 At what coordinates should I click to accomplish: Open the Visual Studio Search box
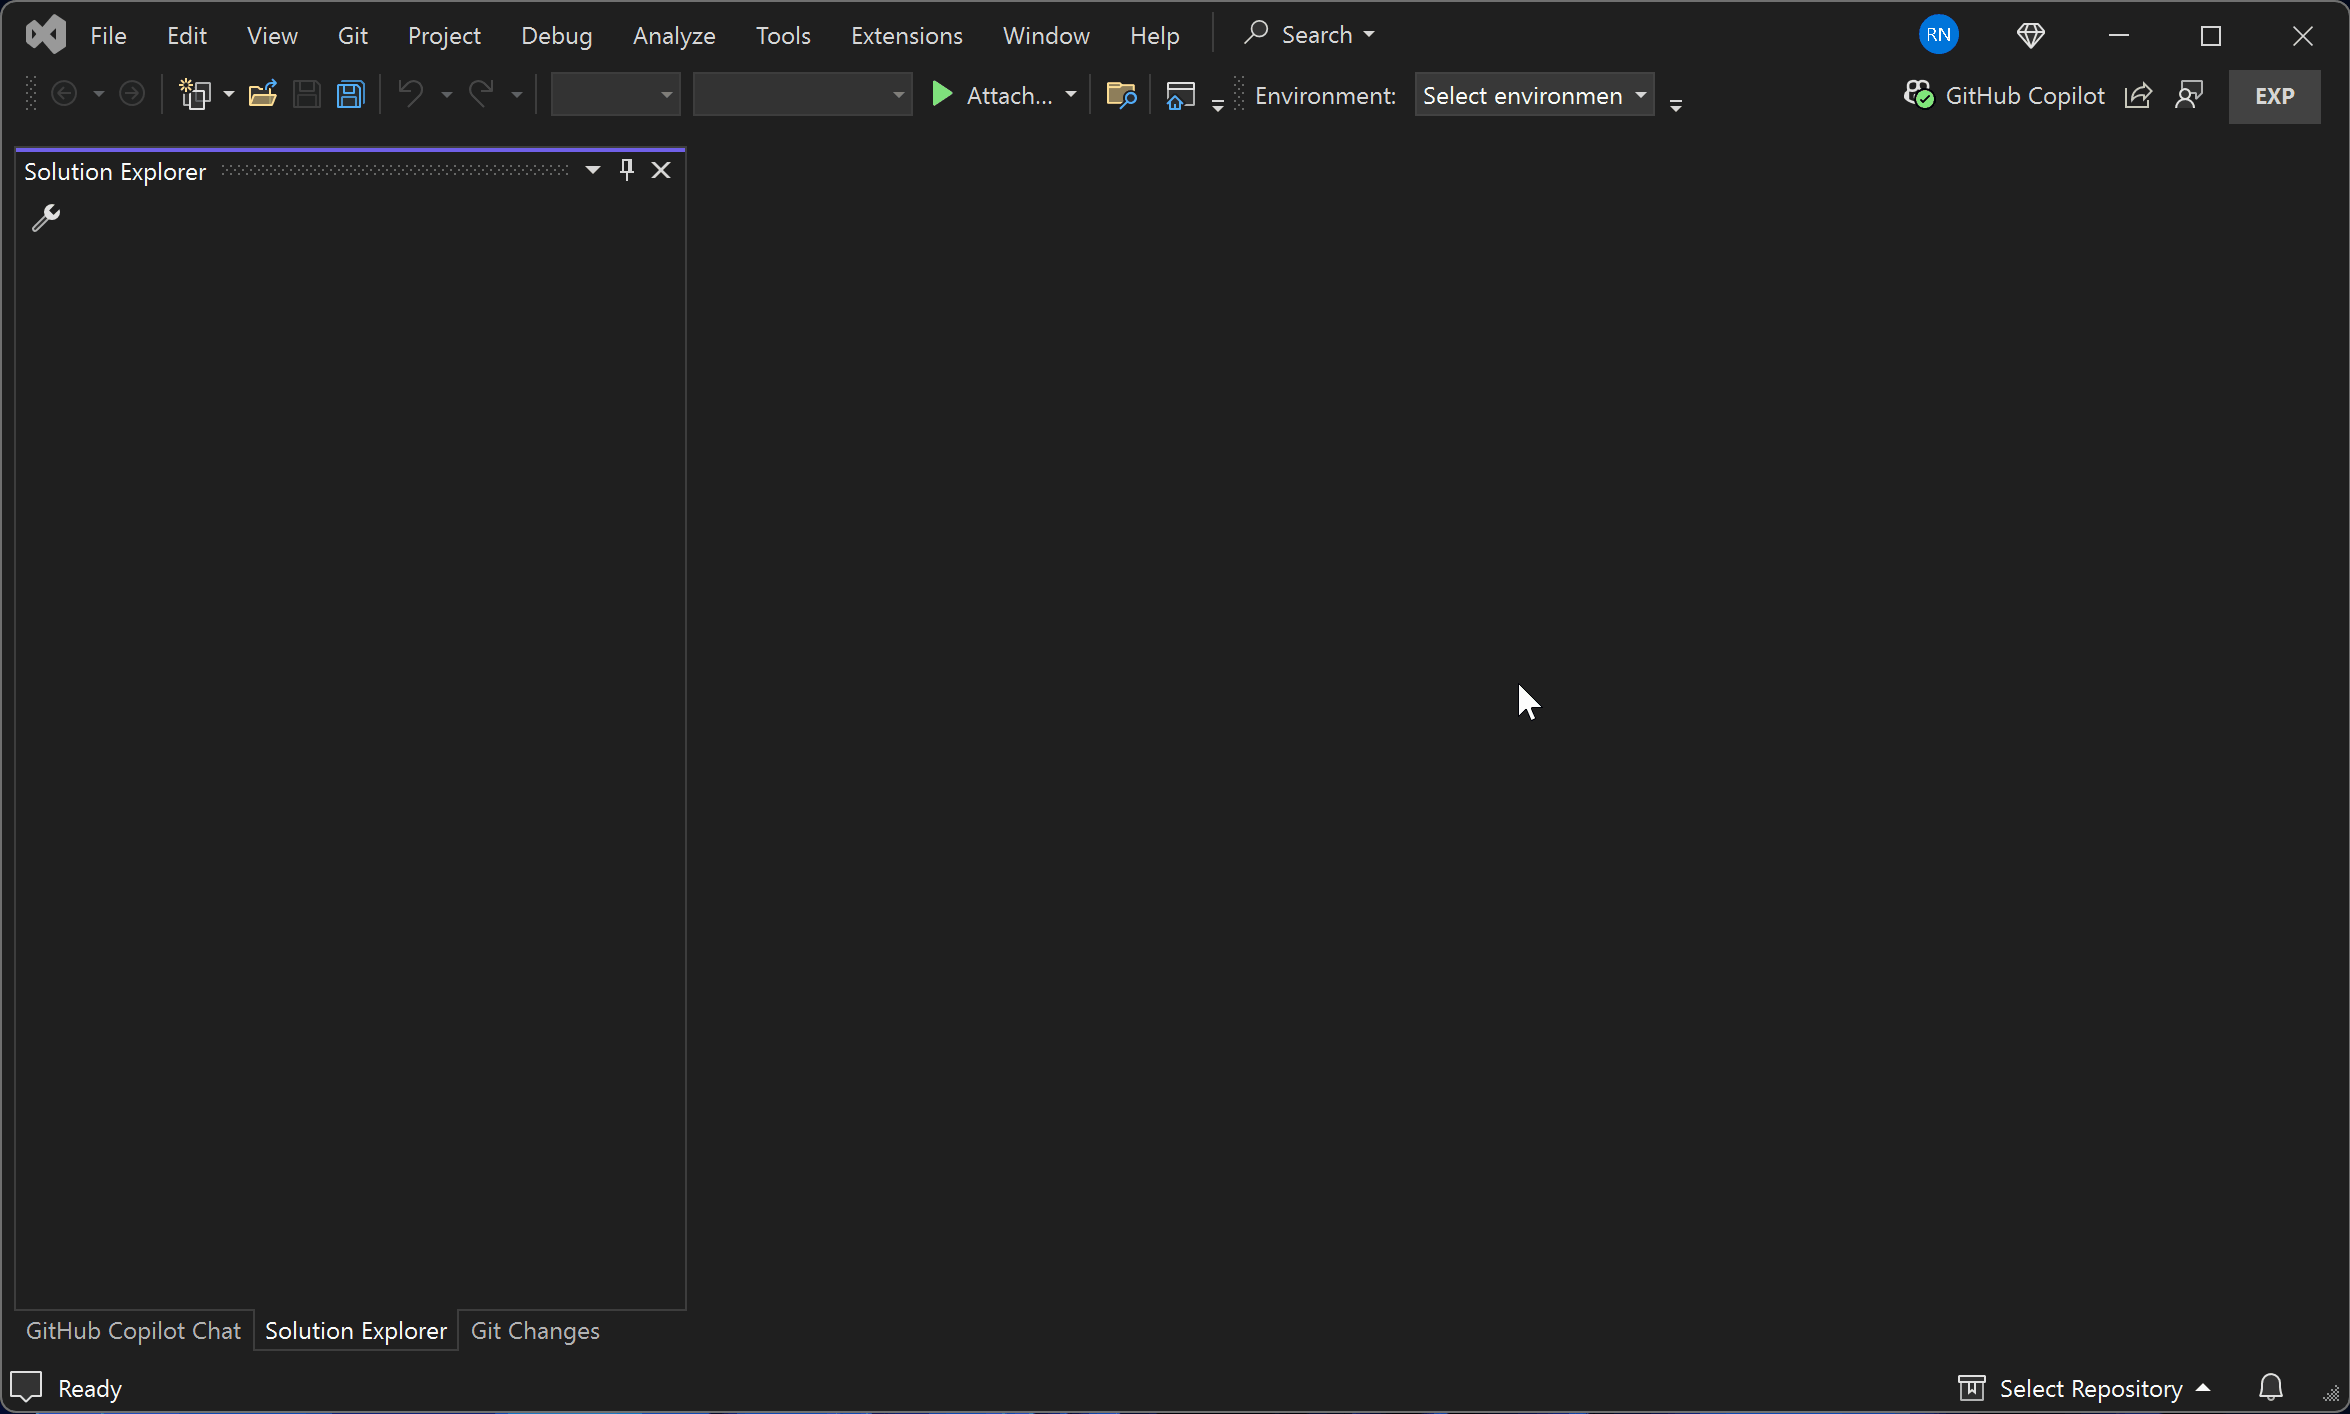[1308, 33]
